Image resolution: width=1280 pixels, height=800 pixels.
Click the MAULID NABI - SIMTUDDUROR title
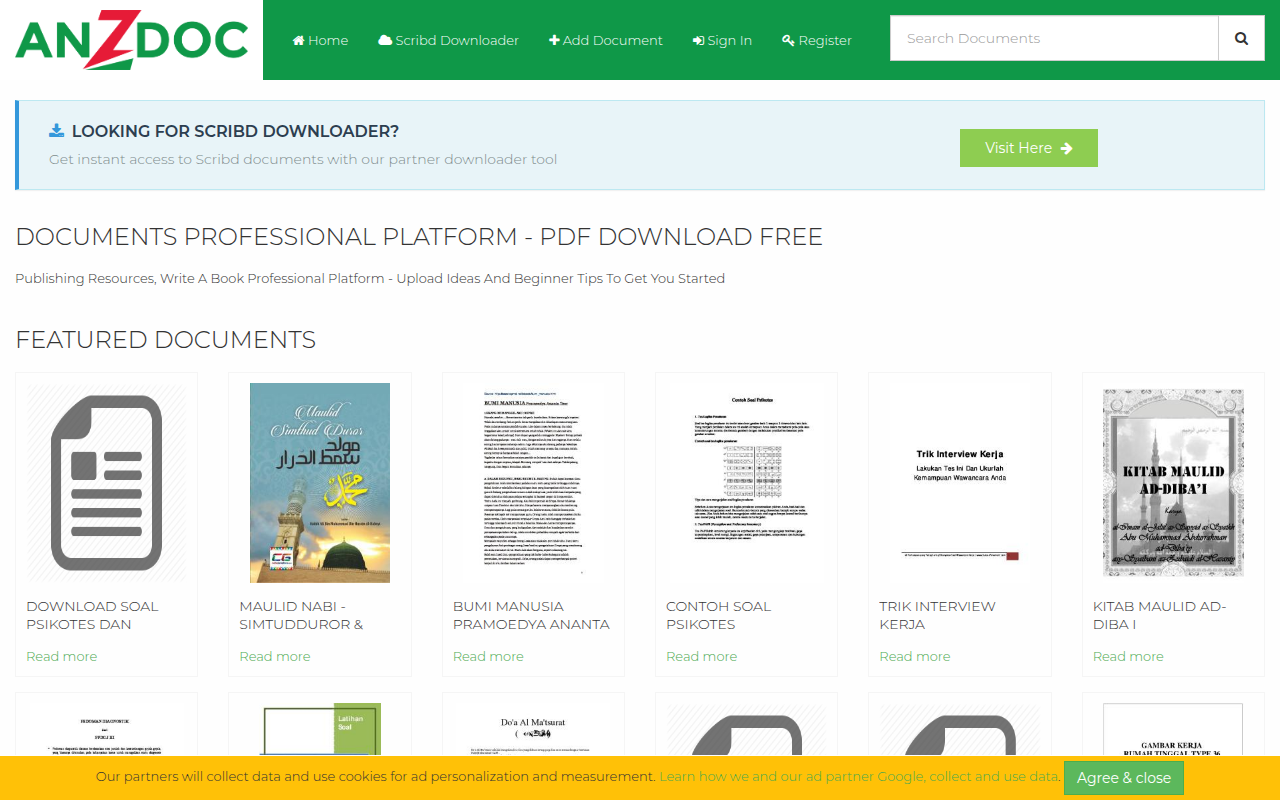[301, 615]
